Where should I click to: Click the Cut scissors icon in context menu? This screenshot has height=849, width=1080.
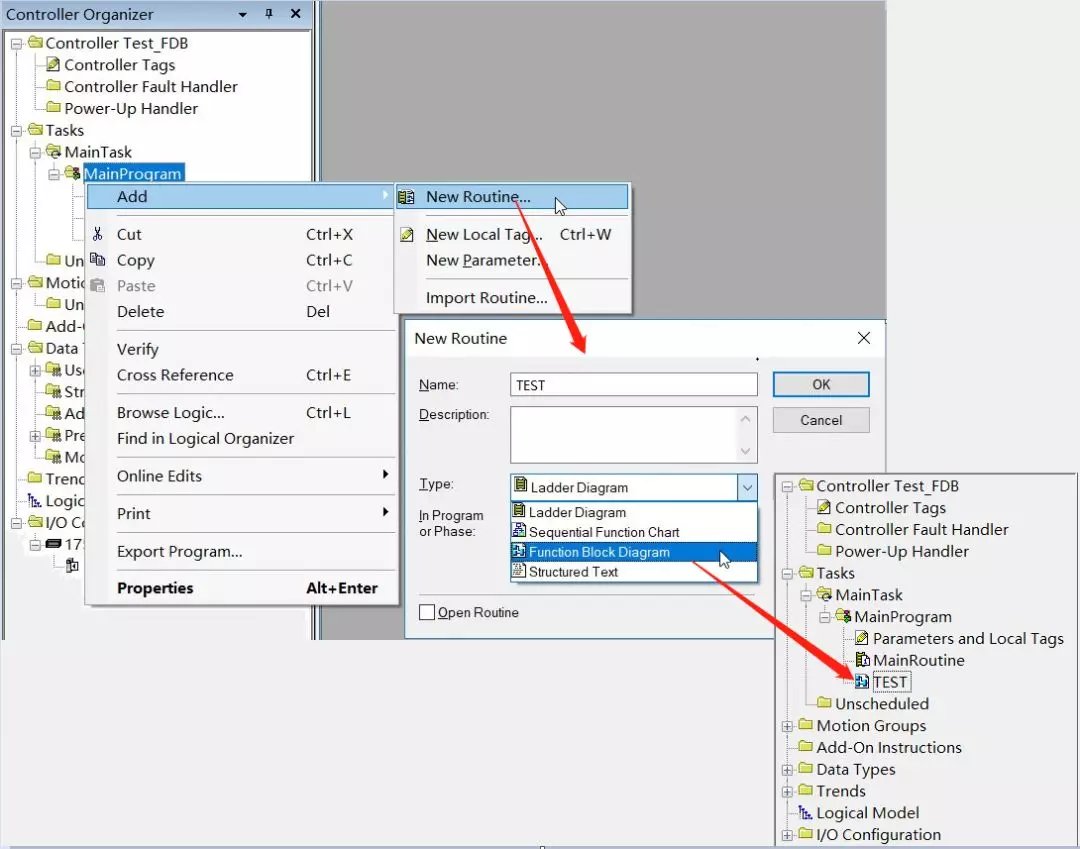pyautogui.click(x=100, y=234)
